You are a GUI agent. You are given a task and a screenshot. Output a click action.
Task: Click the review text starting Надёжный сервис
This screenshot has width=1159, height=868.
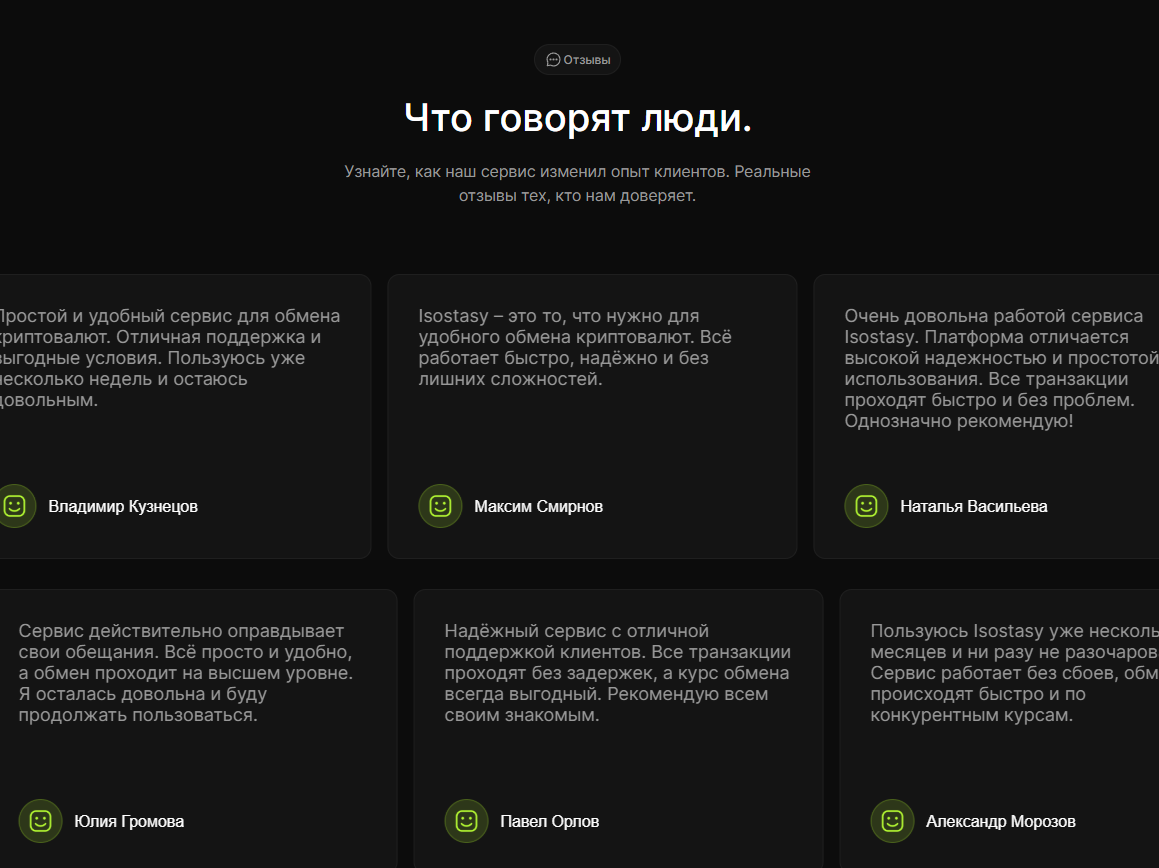point(618,673)
